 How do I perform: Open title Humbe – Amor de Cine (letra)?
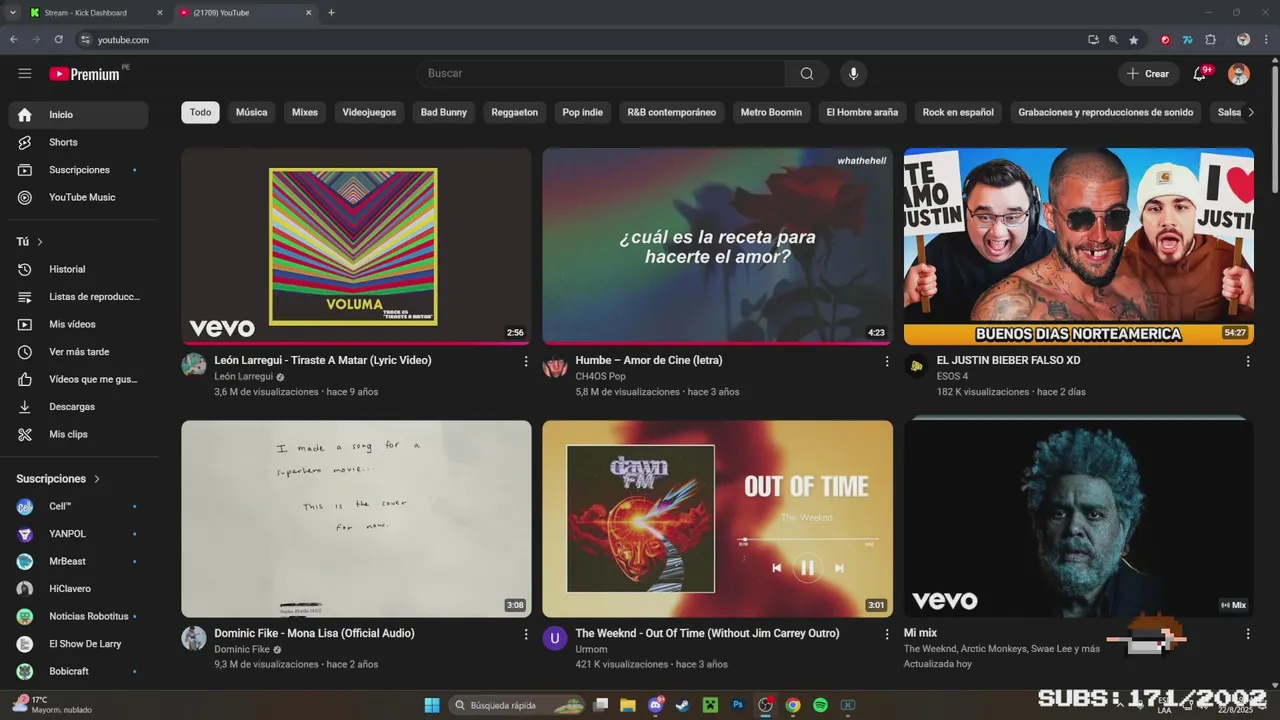[x=648, y=360]
